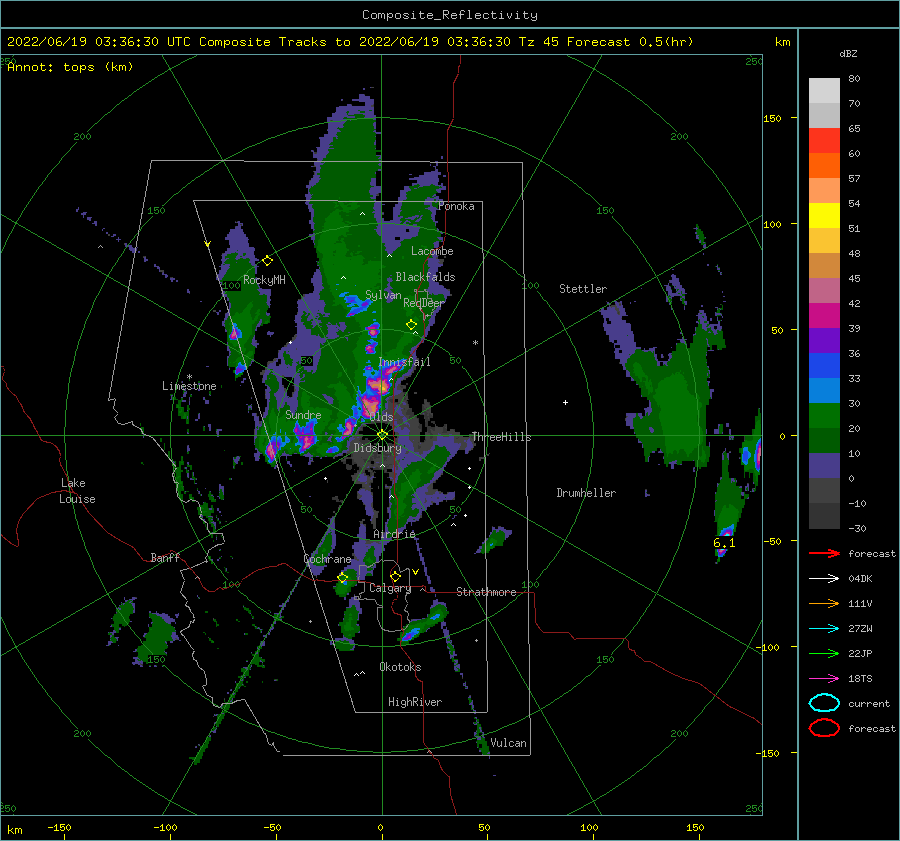Click the light gray 80–70 dBZ swatch
Viewport: 900px width, 841px height.
pos(824,91)
